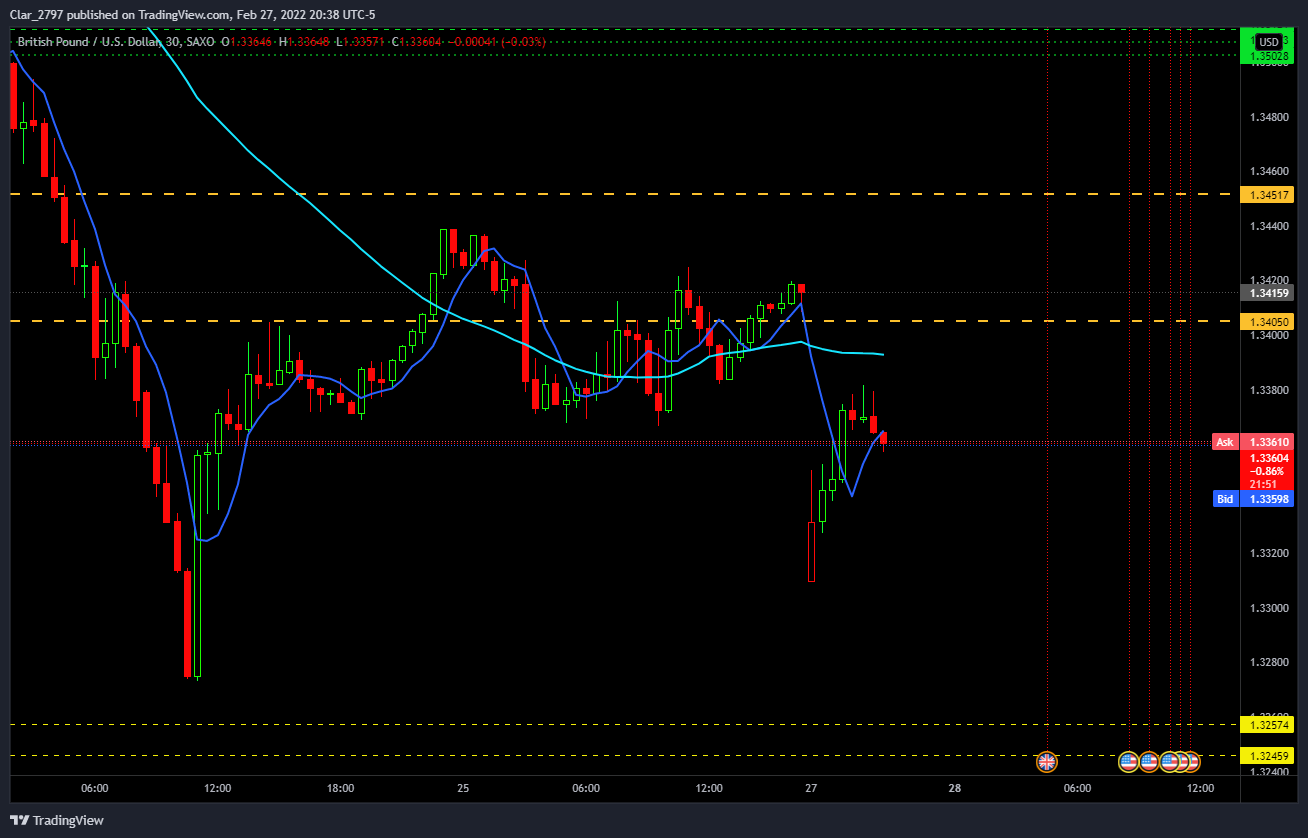Click the high value H1.33648
The width and height of the screenshot is (1308, 838).
303,42
